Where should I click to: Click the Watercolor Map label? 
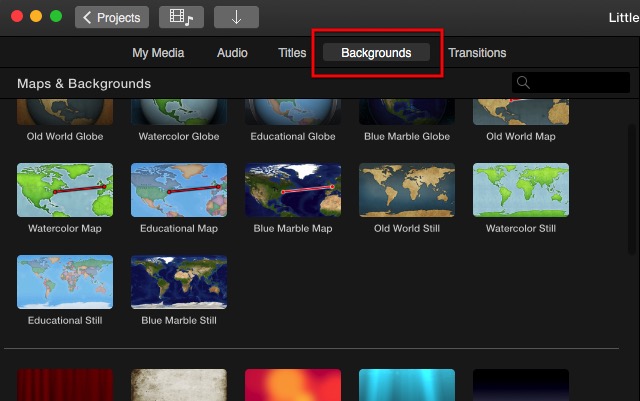coord(65,228)
